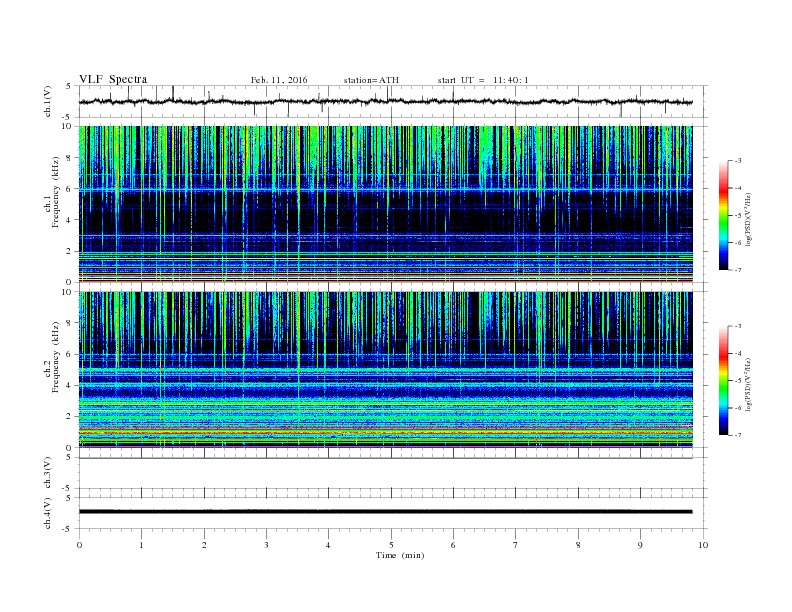This screenshot has width=792, height=612.
Task: Click the ch.1 spectrogram color bar
Action: 723,216
